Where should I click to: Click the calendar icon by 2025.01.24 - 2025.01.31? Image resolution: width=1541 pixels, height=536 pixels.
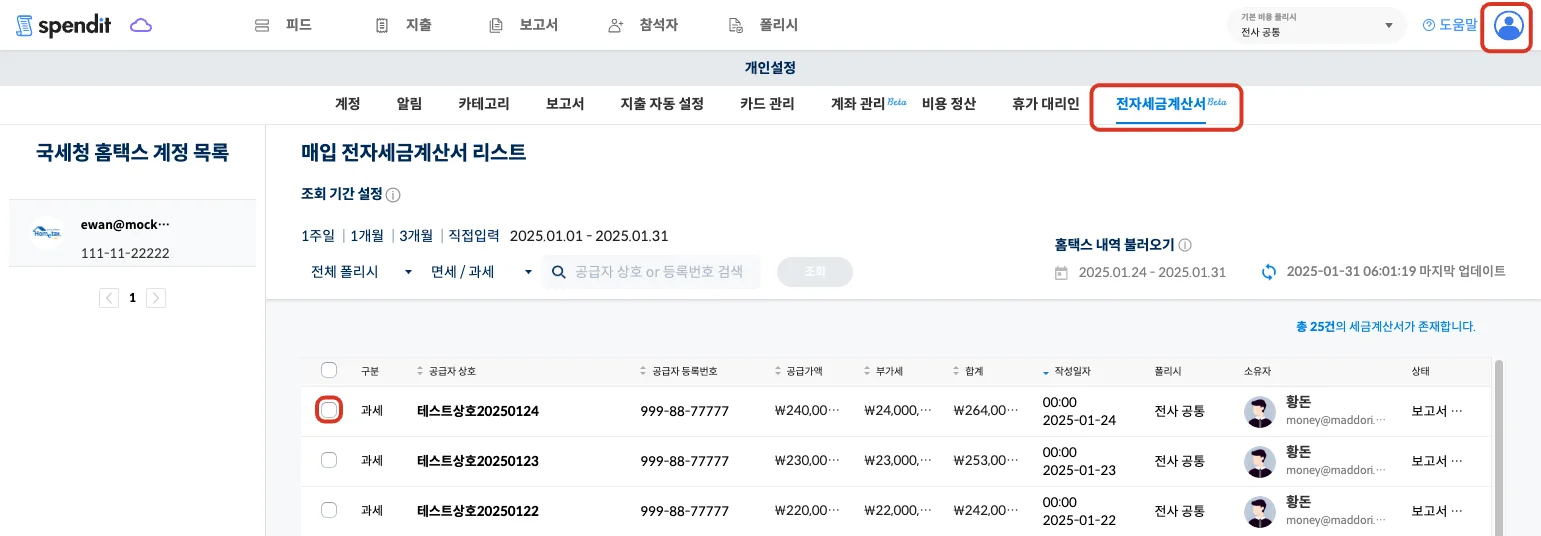(1062, 272)
